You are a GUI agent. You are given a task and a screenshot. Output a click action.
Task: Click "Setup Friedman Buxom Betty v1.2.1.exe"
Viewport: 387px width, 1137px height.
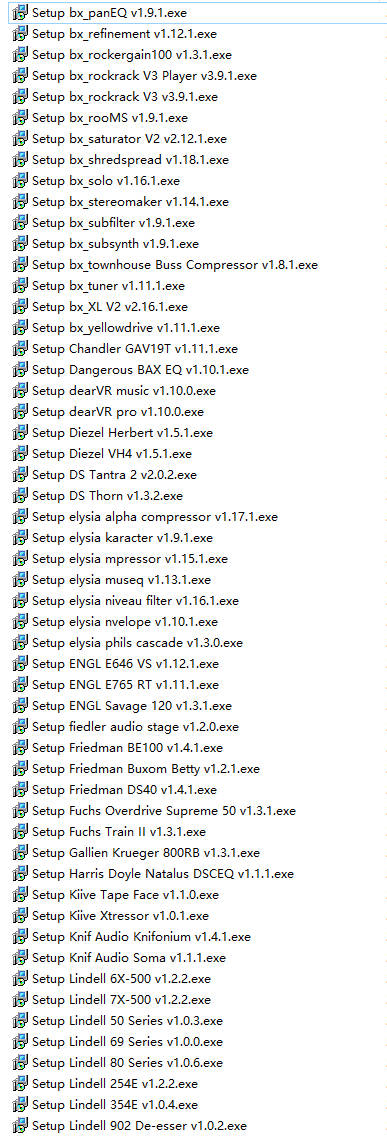146,769
